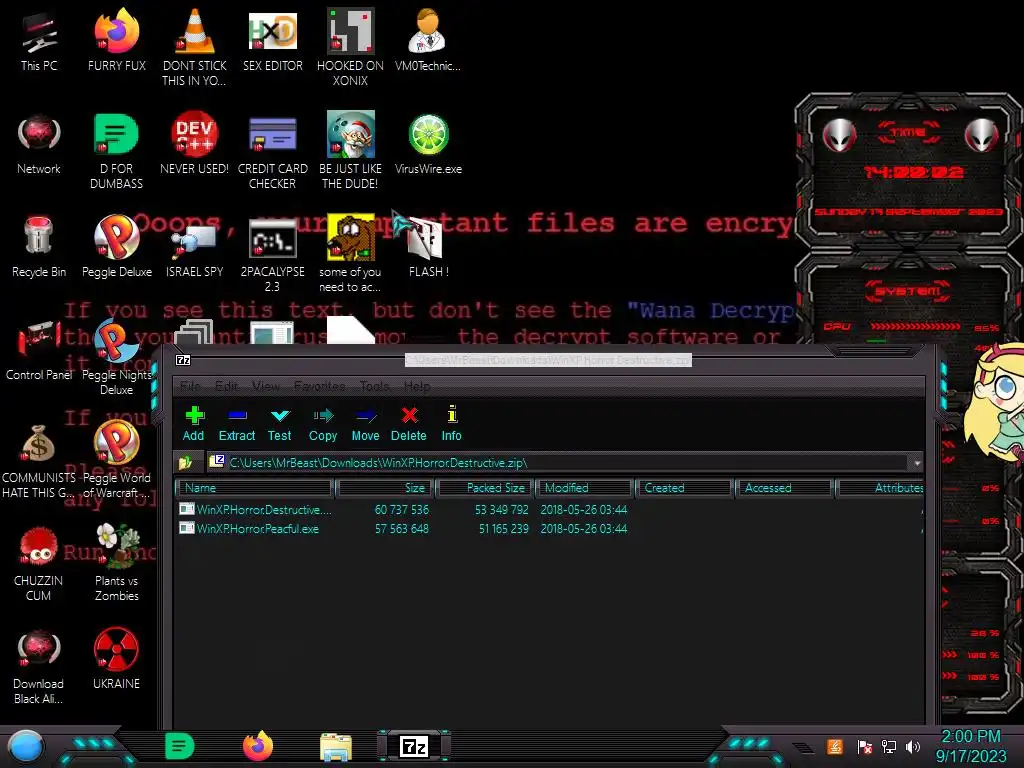Click the Add button in 7-Zip toolbar
Image resolution: width=1024 pixels, height=768 pixels.
click(193, 423)
